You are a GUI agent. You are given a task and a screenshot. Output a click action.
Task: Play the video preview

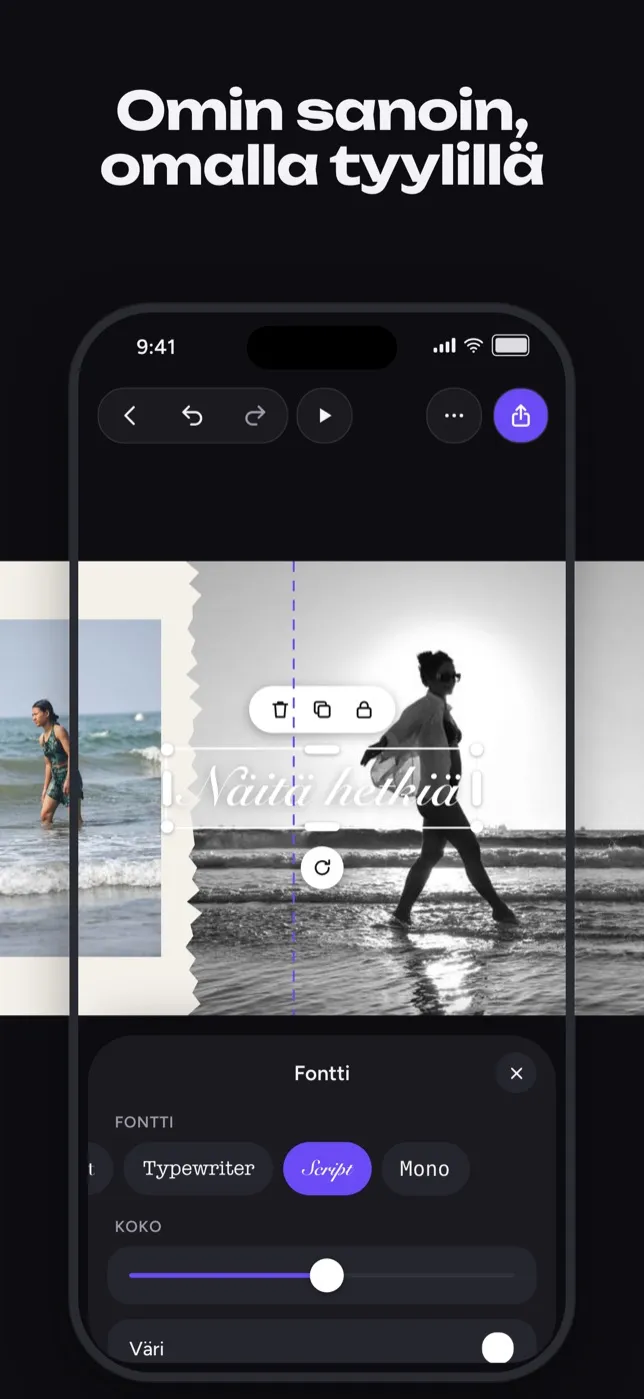(325, 416)
